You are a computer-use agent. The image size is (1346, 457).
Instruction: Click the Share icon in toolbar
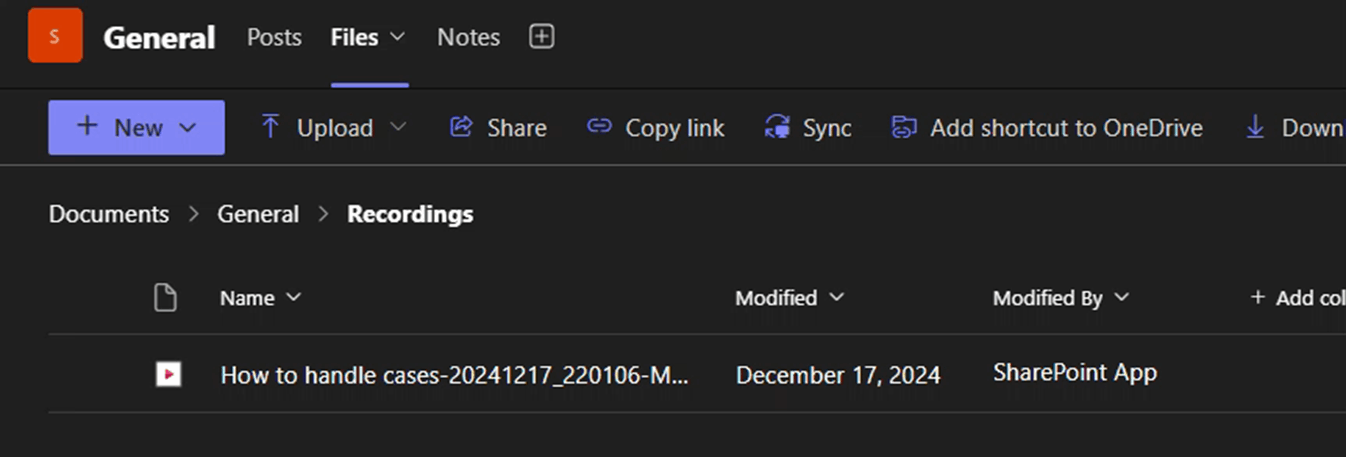(461, 127)
